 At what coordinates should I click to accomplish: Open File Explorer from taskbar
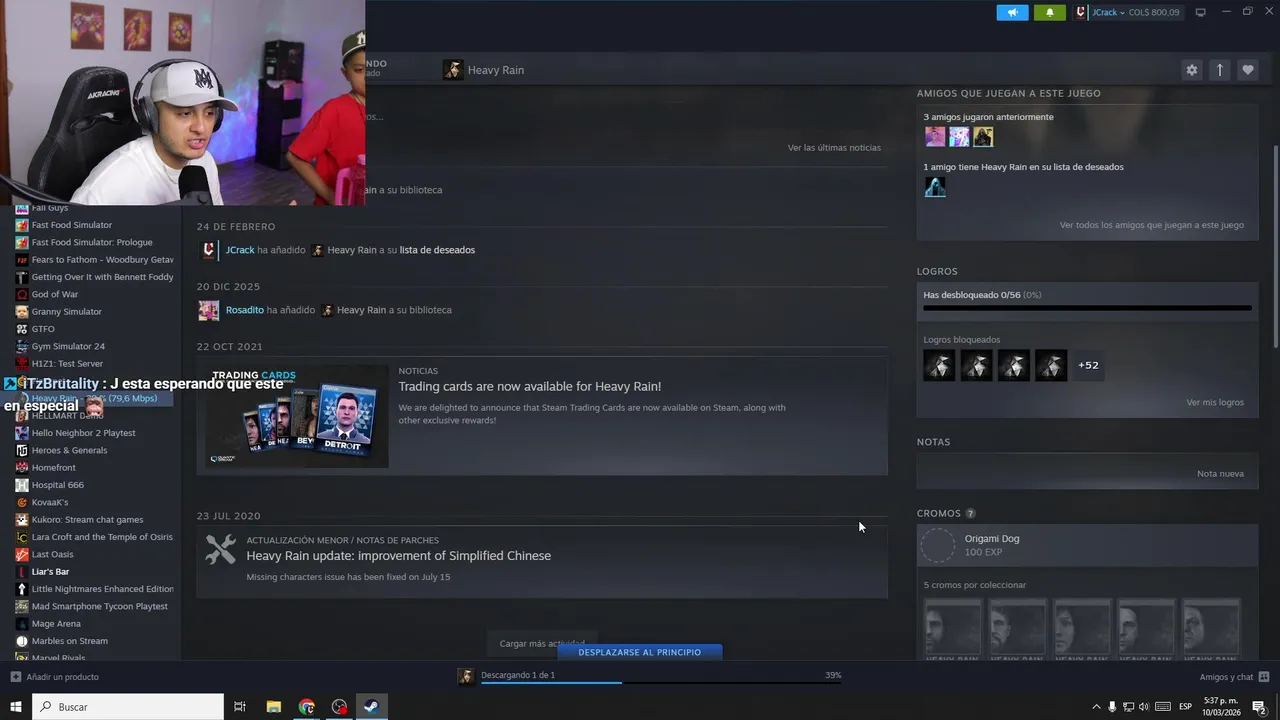[x=273, y=707]
